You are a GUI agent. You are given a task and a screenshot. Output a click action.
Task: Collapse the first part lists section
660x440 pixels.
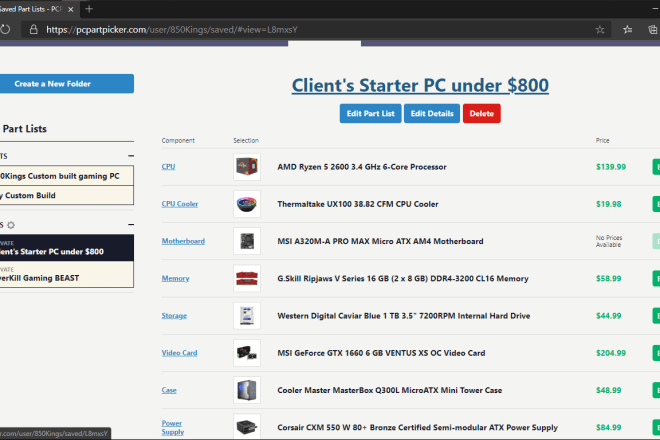point(131,156)
